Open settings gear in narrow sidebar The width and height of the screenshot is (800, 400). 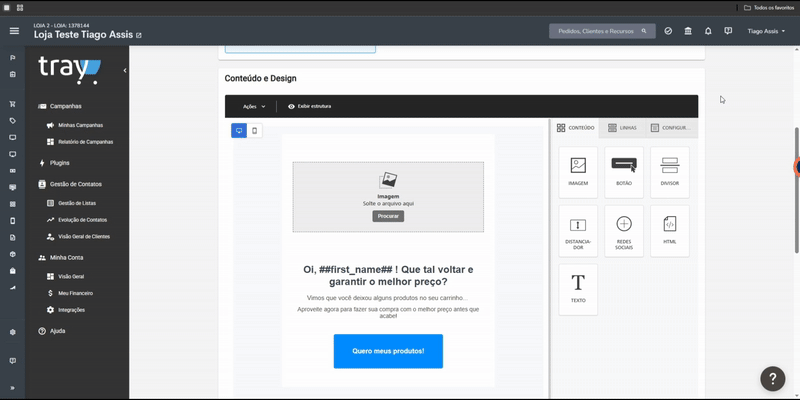click(13, 332)
